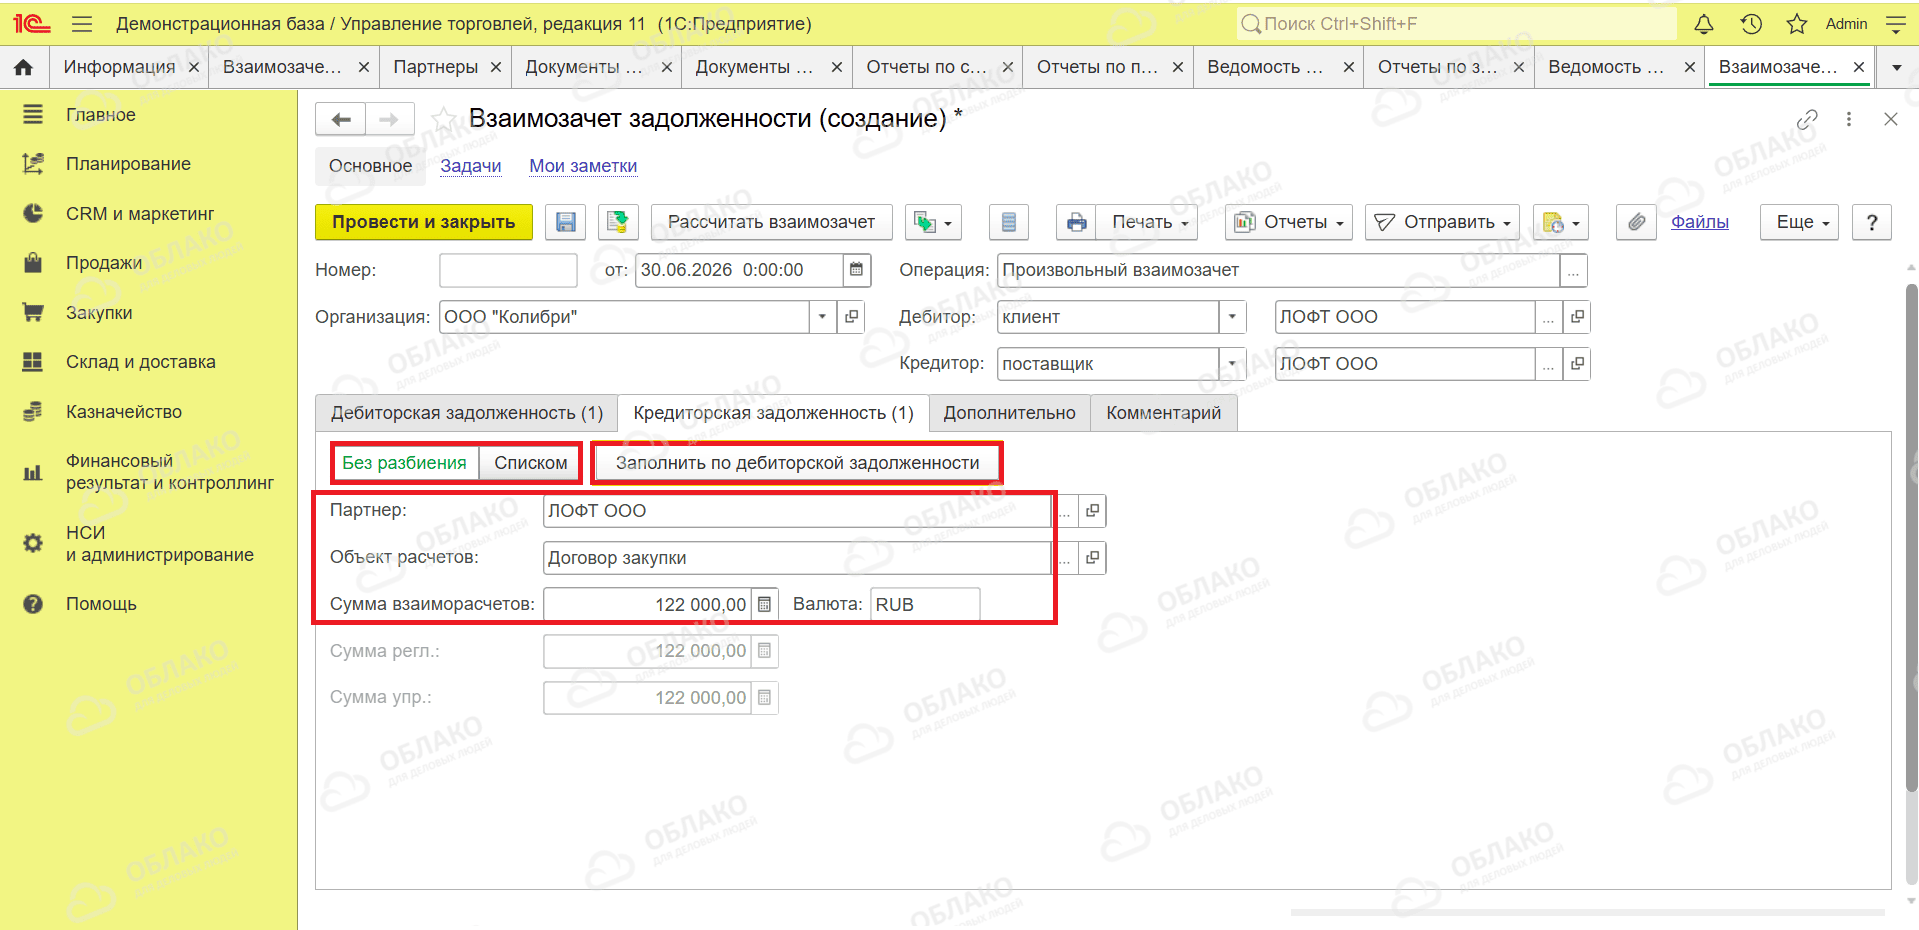Expand creditor type поставщик dropdown
The width and height of the screenshot is (1919, 930).
1232,364
